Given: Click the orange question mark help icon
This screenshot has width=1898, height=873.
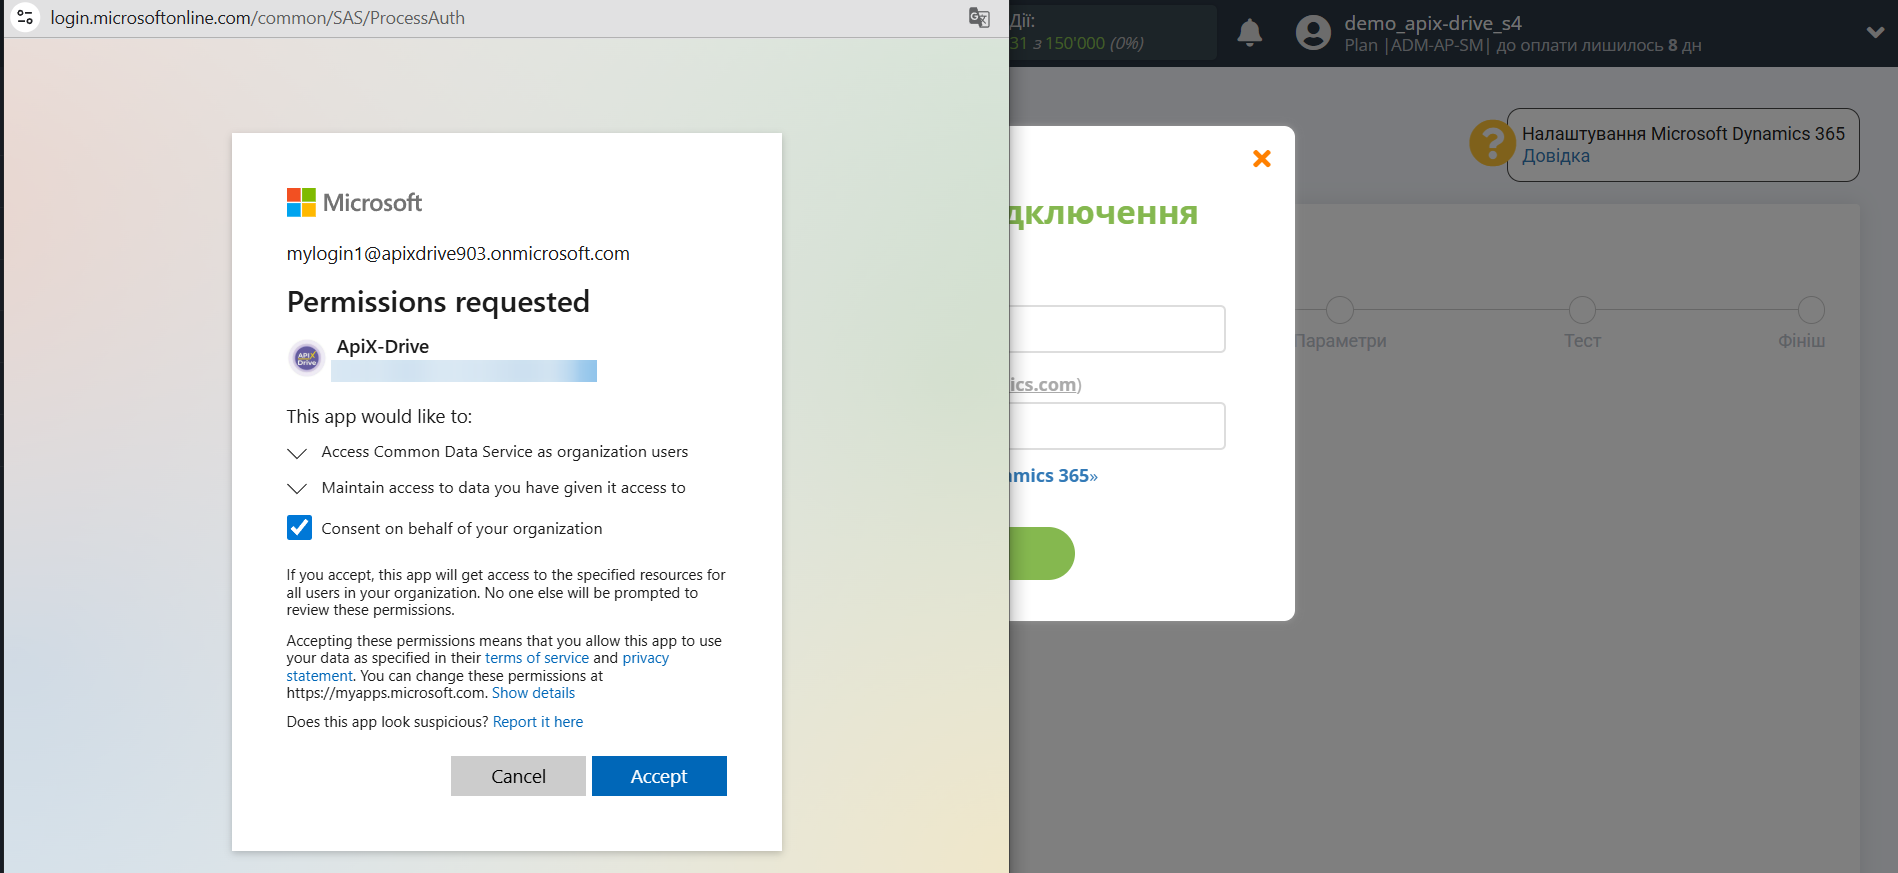Looking at the screenshot, I should coord(1491,143).
